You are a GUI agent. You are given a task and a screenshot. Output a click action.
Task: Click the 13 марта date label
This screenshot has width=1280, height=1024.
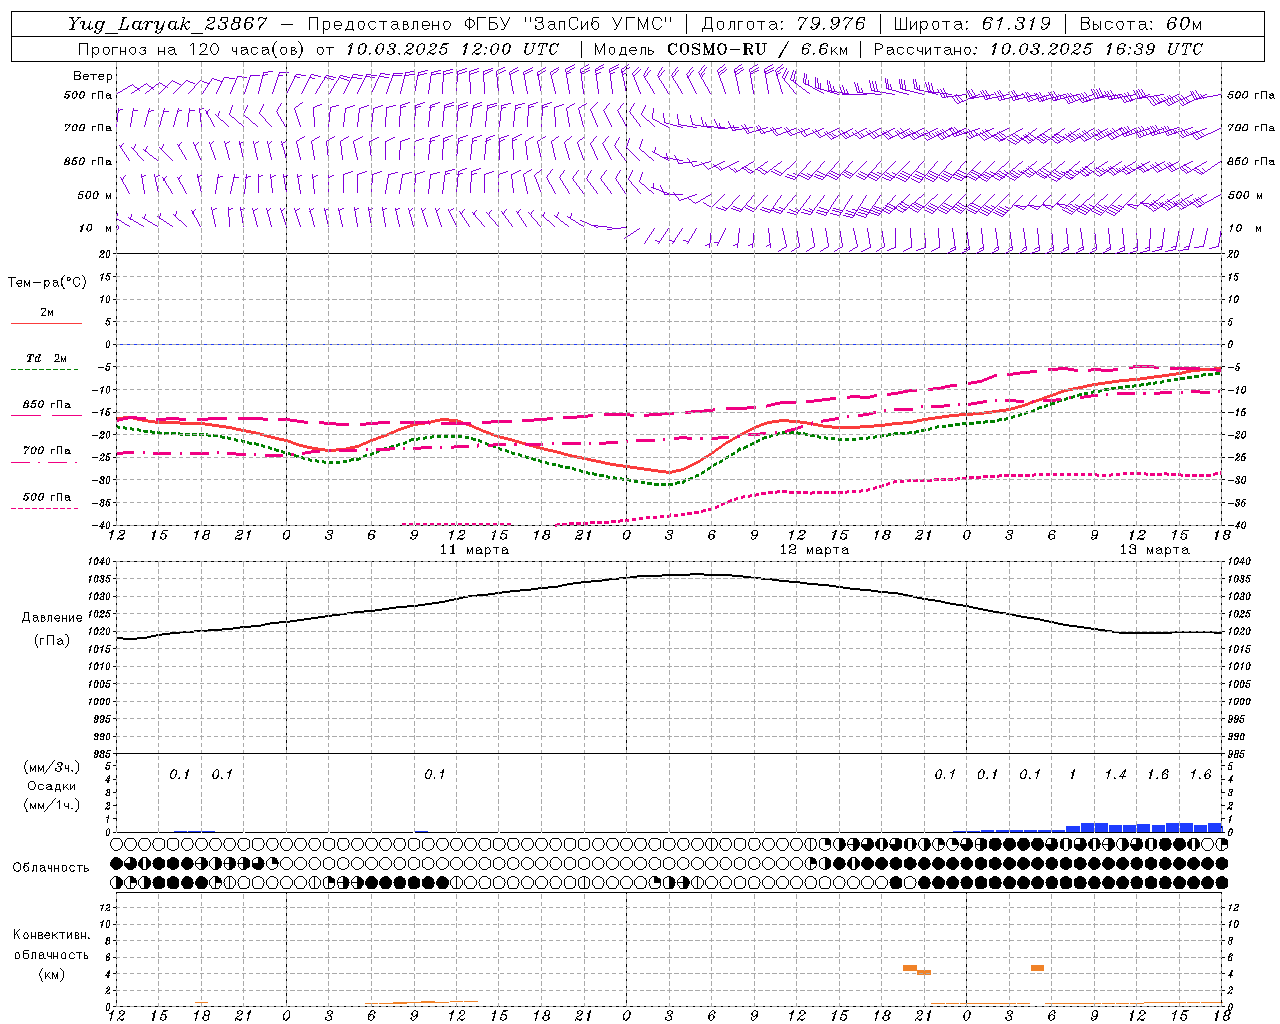coord(1154,550)
